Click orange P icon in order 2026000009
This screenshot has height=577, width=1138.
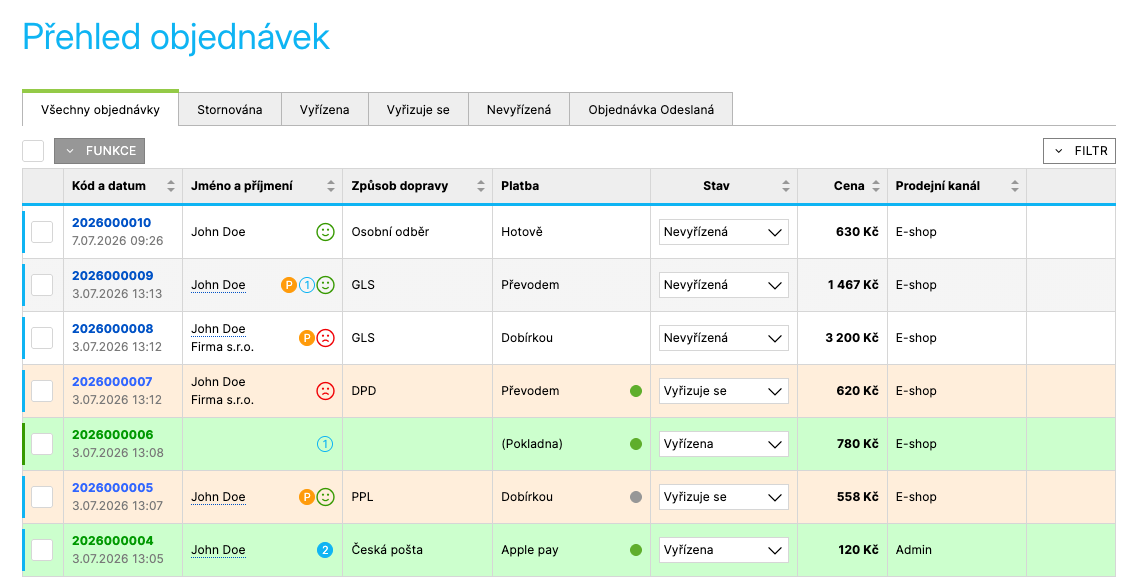[x=289, y=285]
